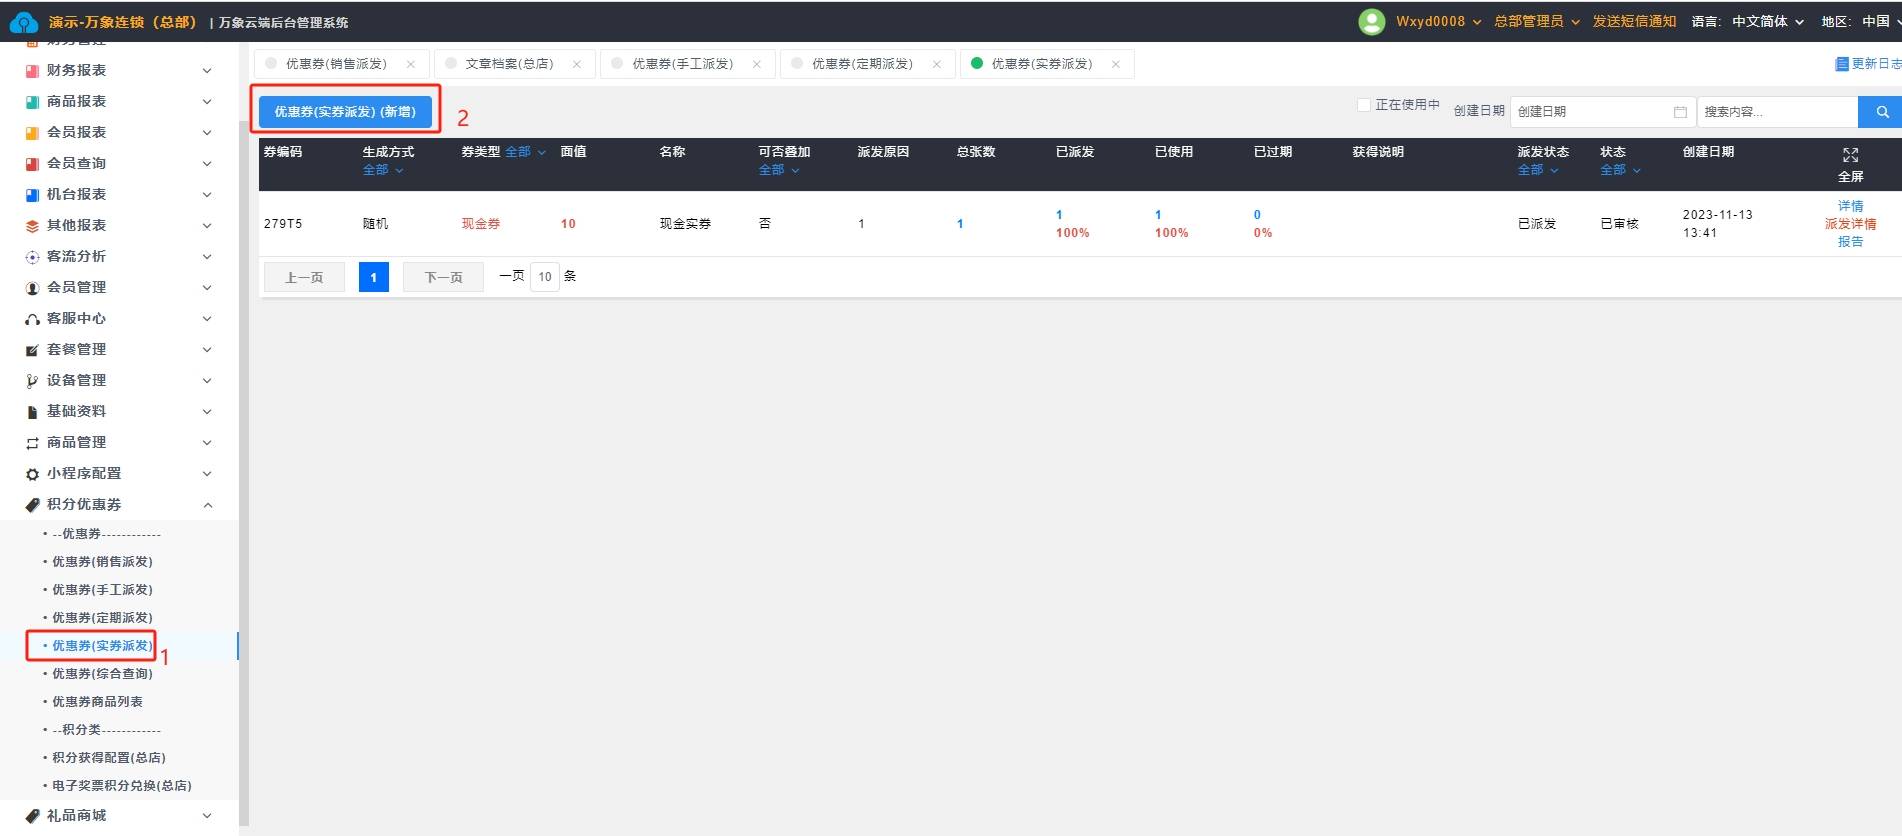Viewport: 1902px width, 836px height.
Task: Click page number 1 button
Action: pos(373,277)
